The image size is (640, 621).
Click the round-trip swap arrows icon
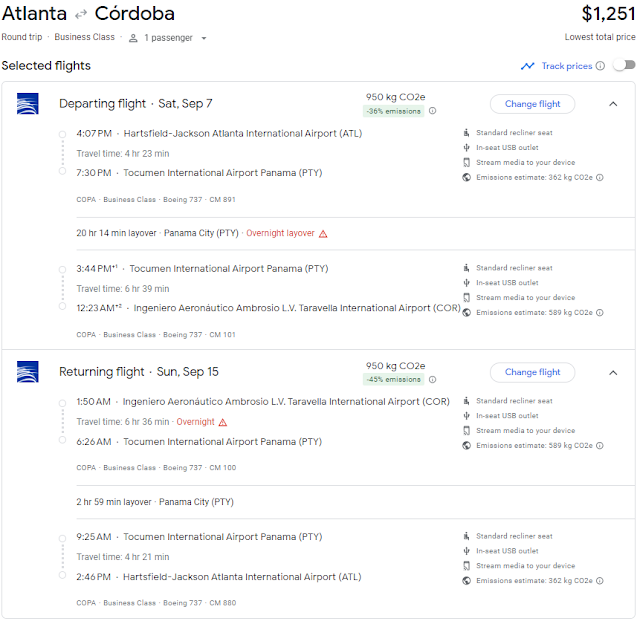81,15
